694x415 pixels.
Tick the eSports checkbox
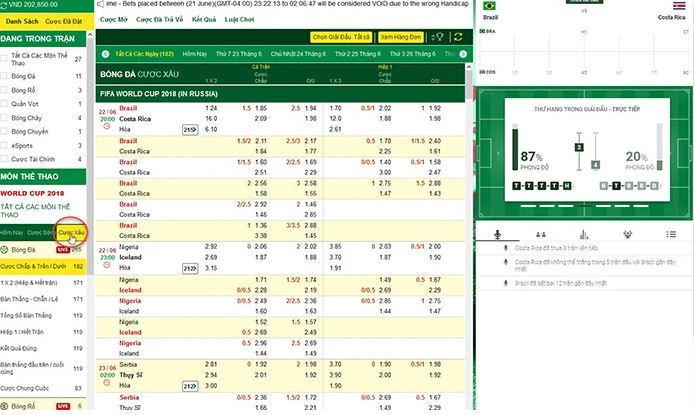coord(4,145)
